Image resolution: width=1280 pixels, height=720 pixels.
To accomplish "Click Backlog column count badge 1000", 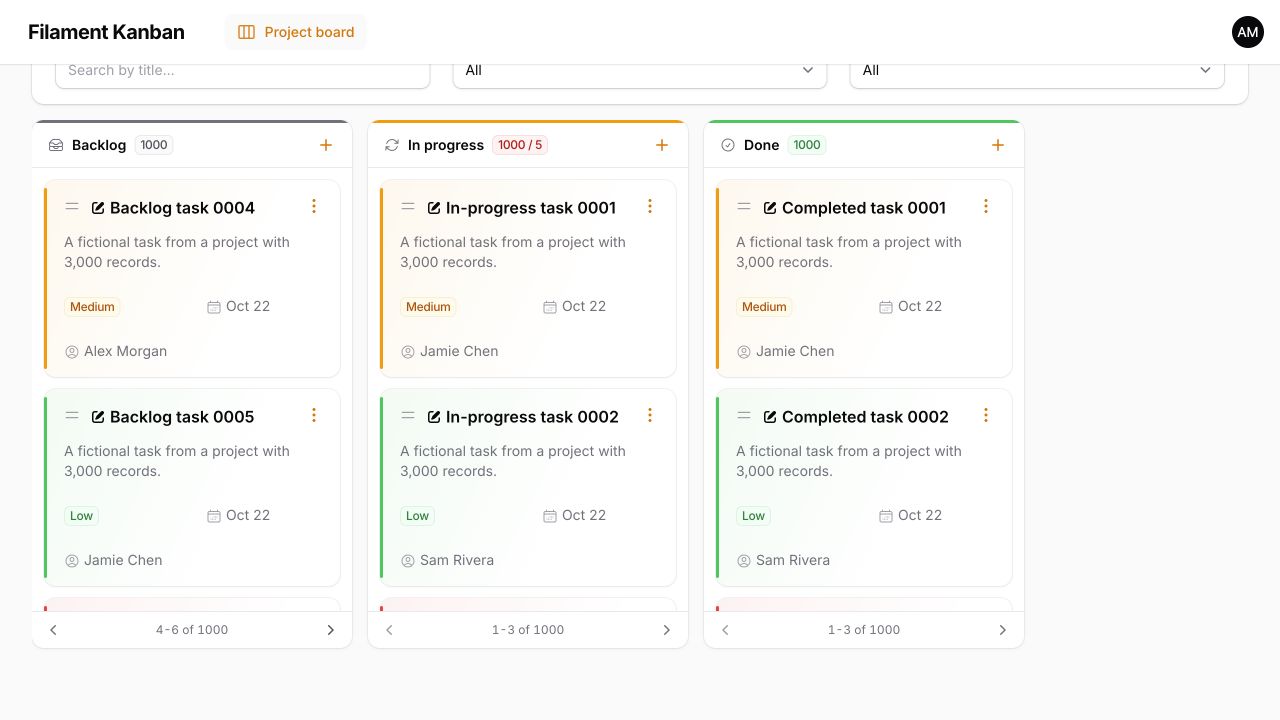I will pyautogui.click(x=154, y=145).
